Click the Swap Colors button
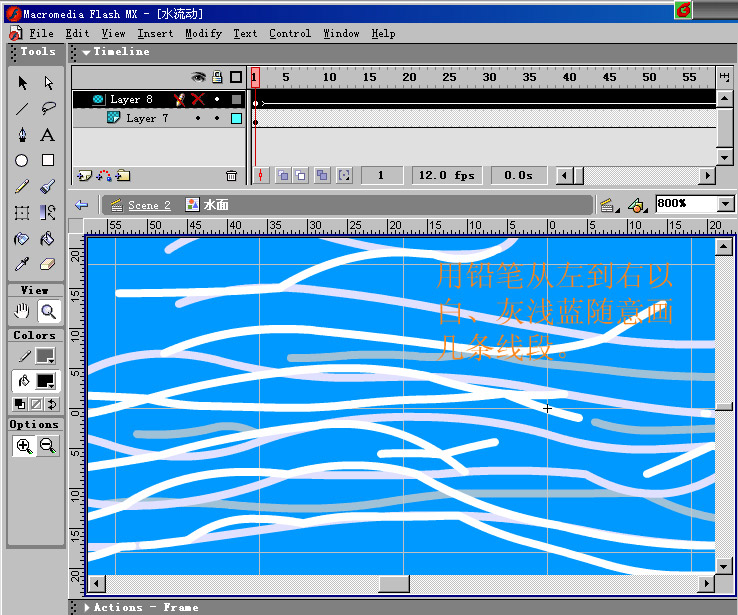 click(x=52, y=404)
